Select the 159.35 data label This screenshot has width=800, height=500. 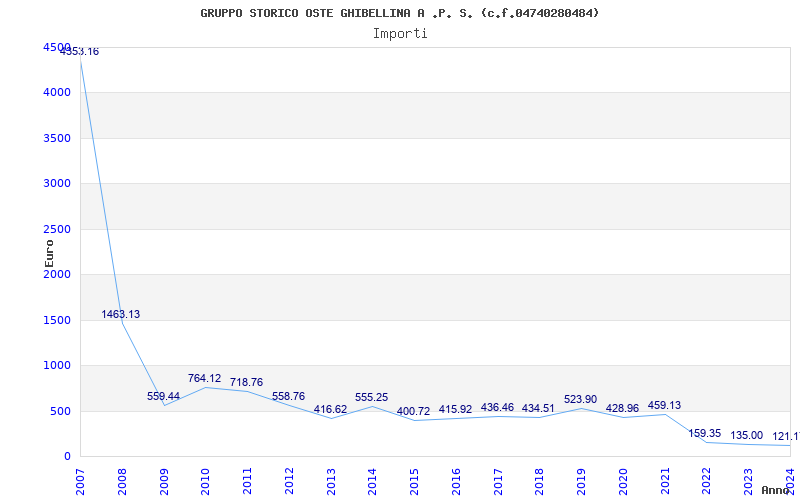click(x=705, y=434)
